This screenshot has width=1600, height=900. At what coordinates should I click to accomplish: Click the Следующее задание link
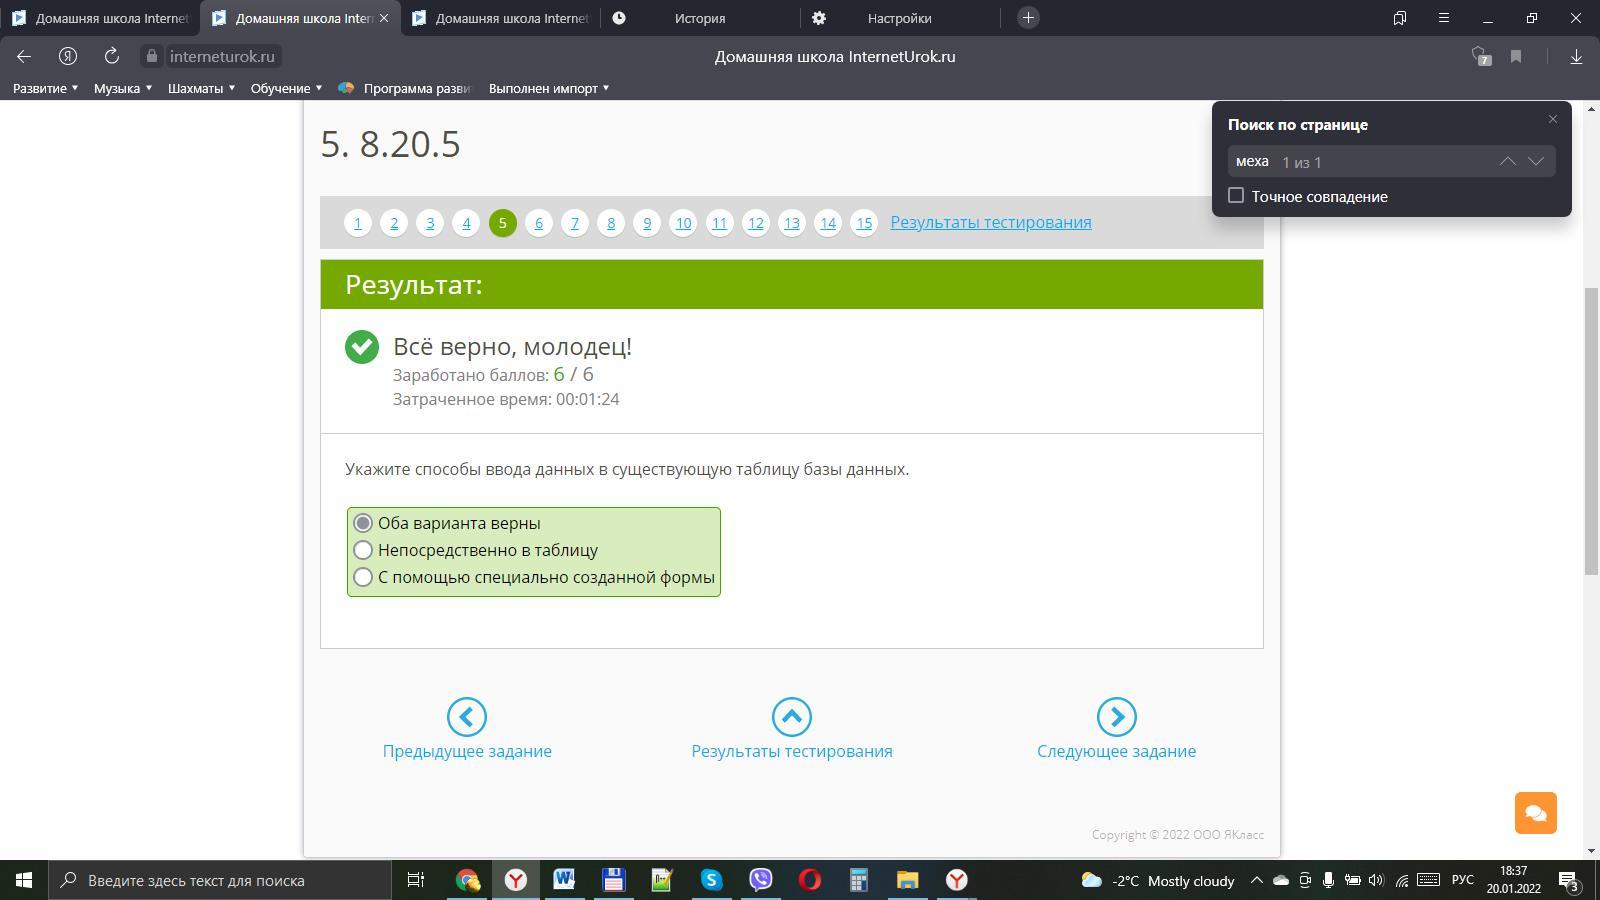coord(1117,751)
